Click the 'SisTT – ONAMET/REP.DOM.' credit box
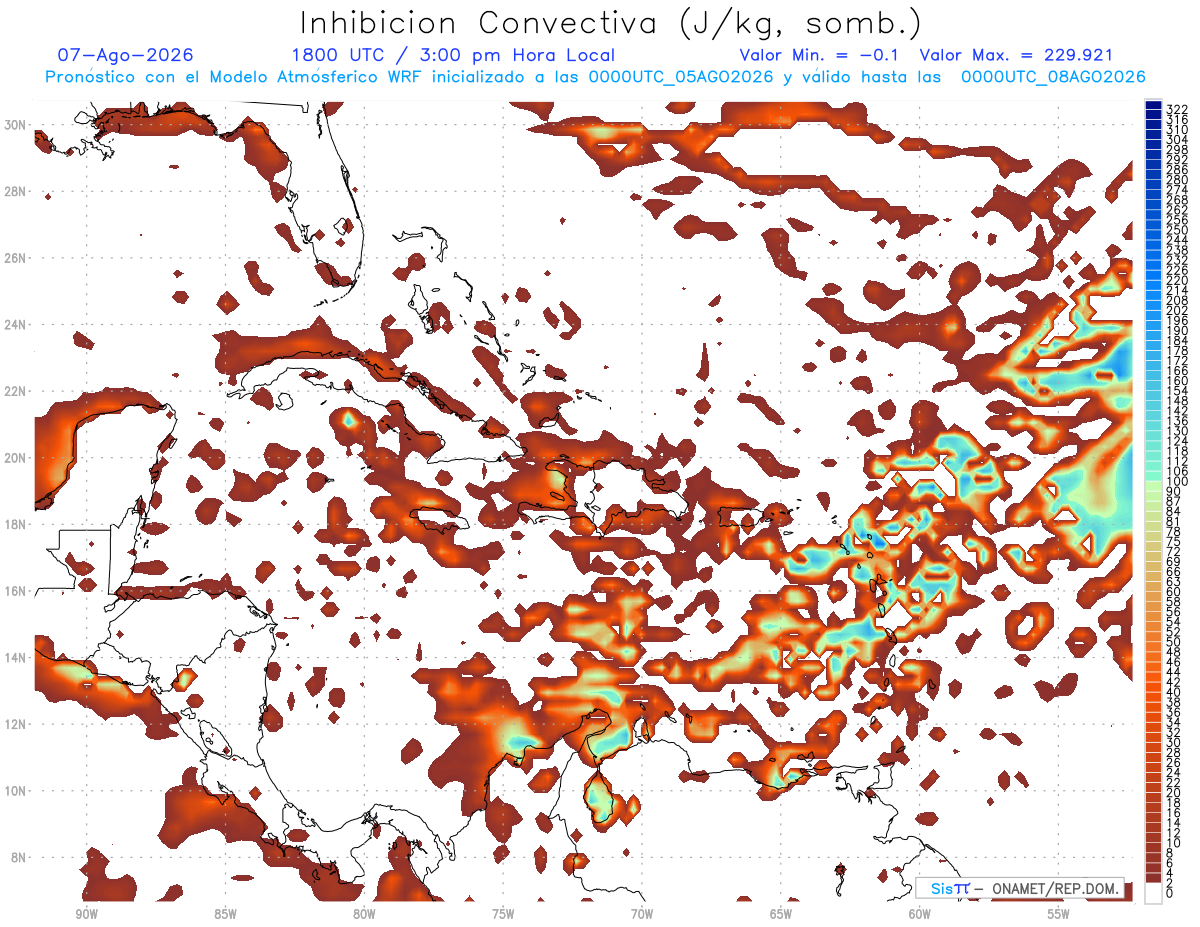The width and height of the screenshot is (1200, 927). [1019, 889]
